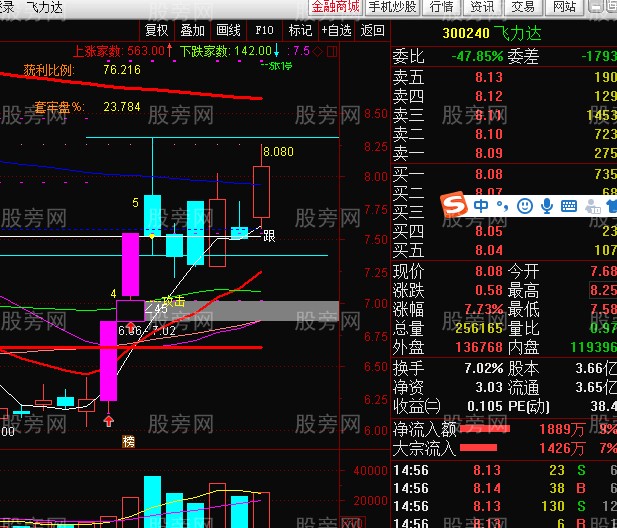Open the 金融商城 menu

pos(335,7)
